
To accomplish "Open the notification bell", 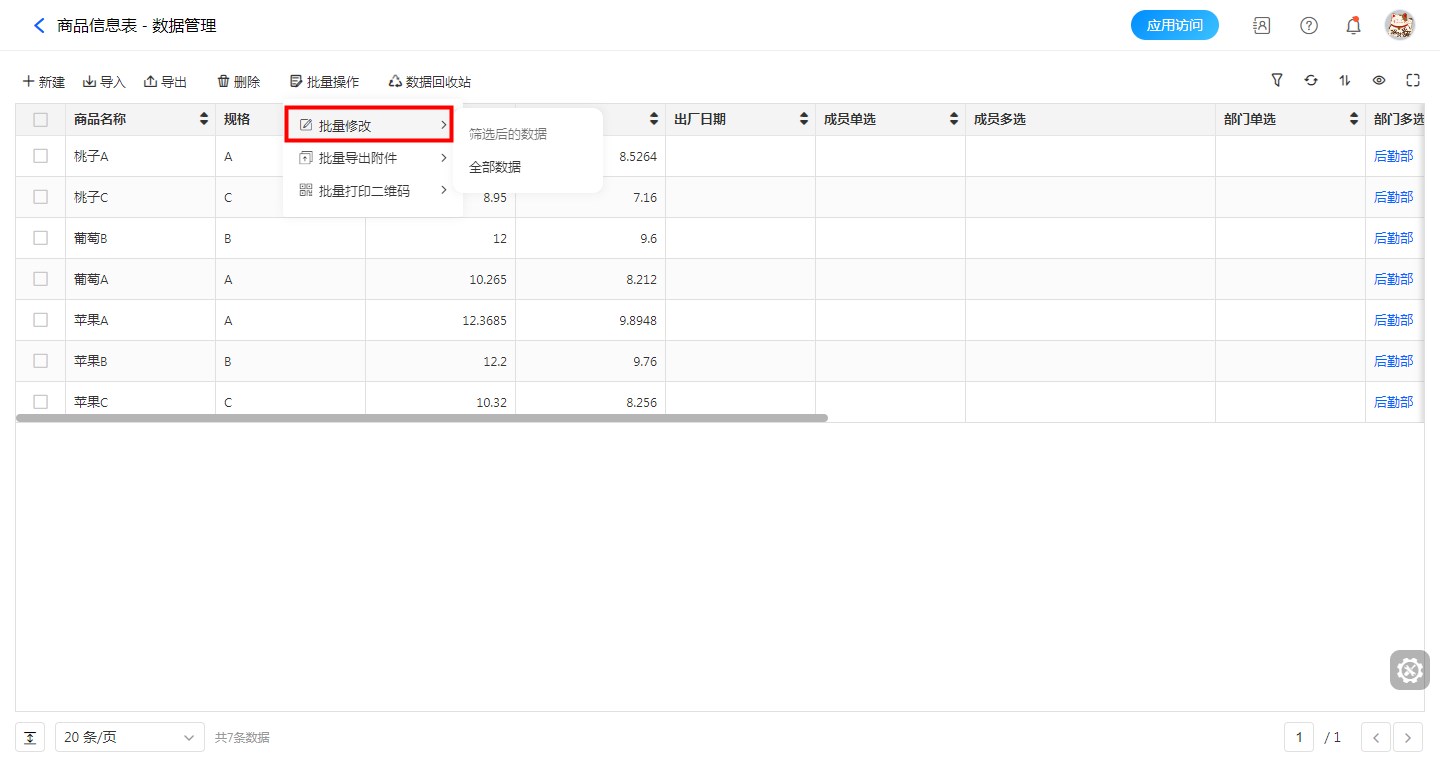I will coord(1354,26).
